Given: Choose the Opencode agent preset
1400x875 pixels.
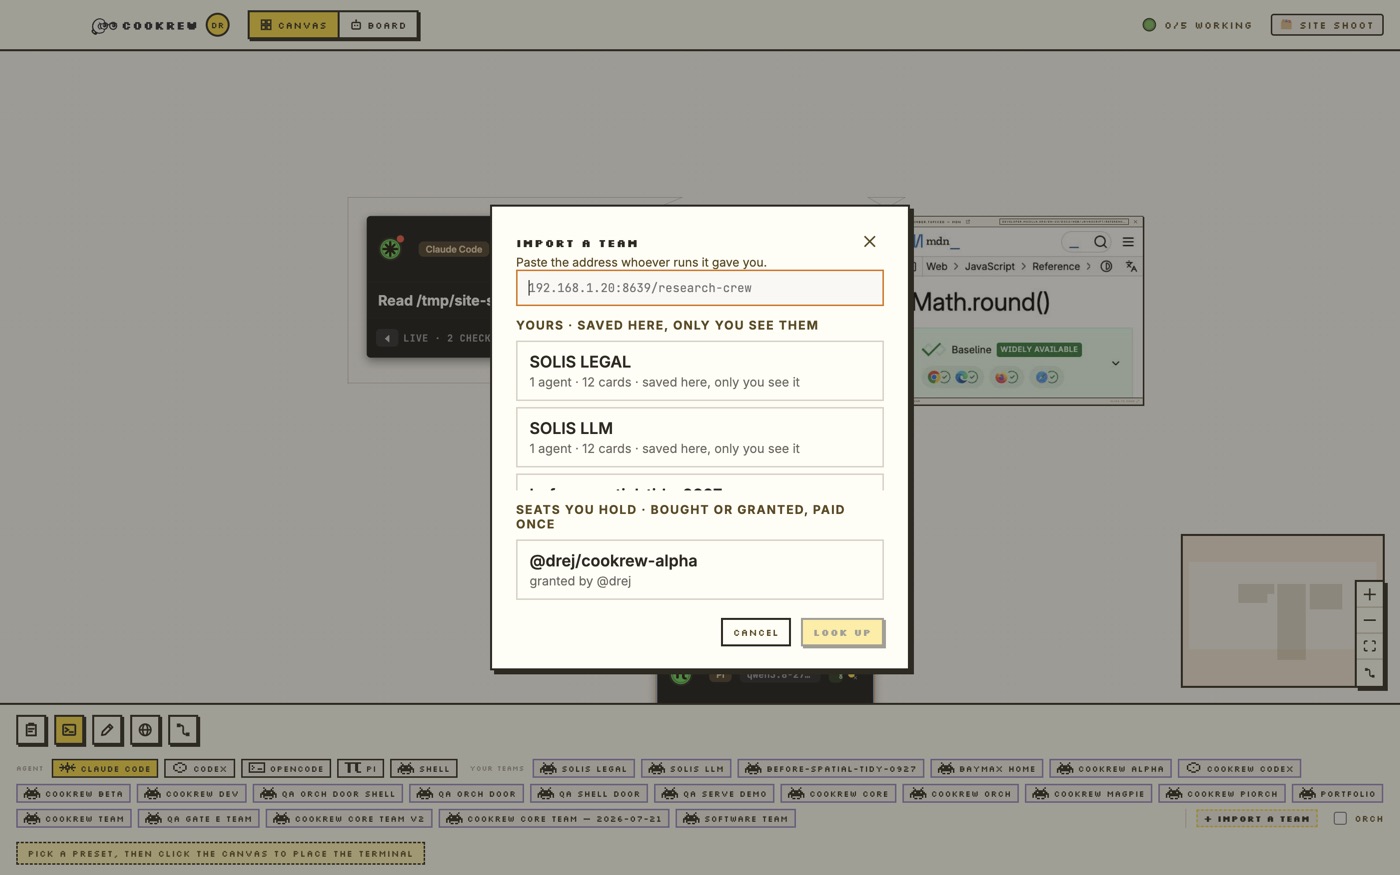Looking at the screenshot, I should (x=286, y=768).
